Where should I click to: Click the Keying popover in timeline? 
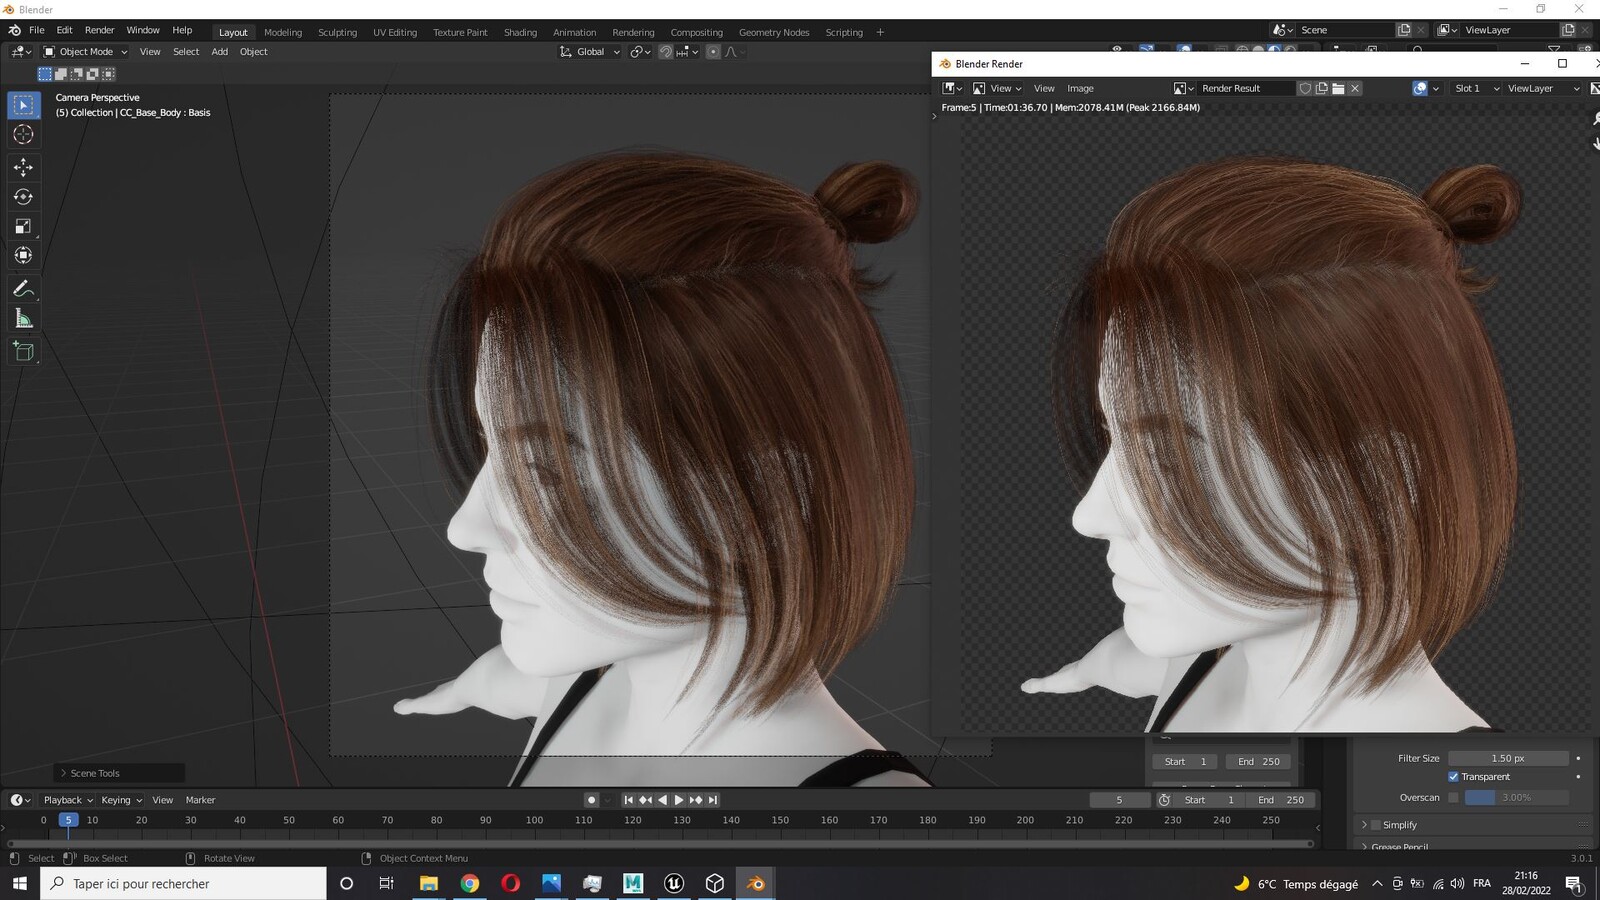(x=121, y=800)
